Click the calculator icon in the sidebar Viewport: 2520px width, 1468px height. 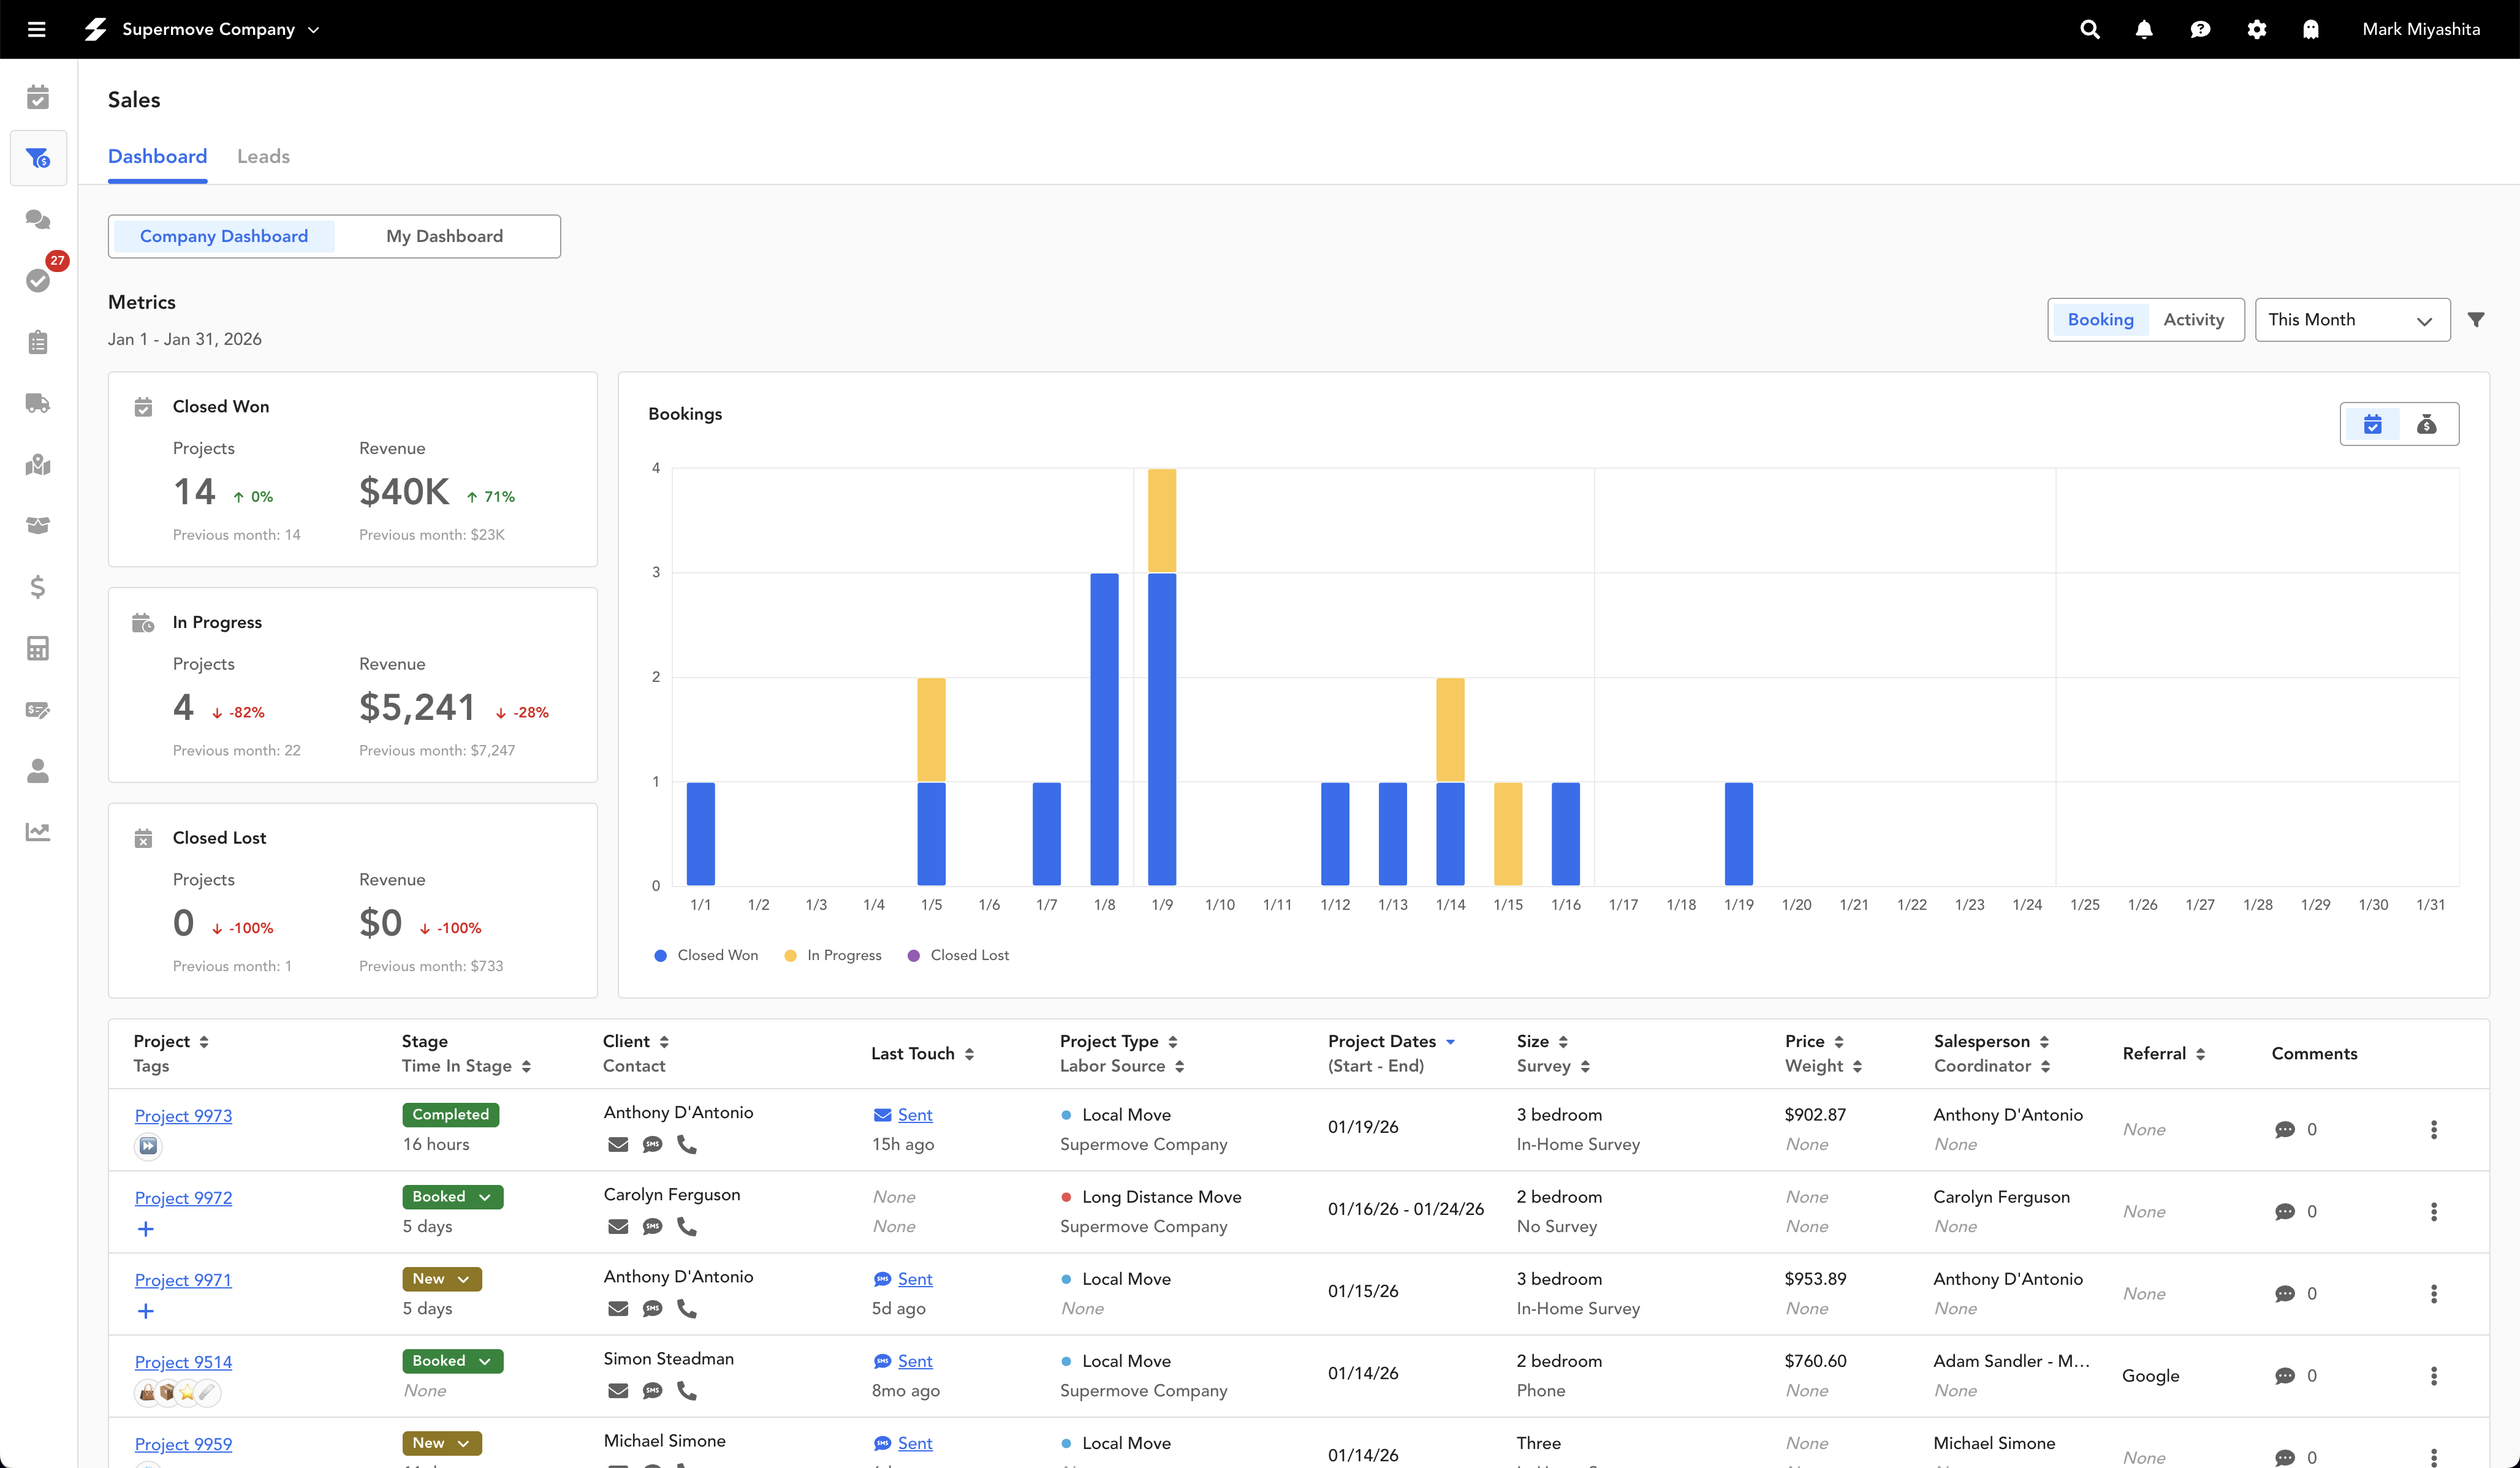(38, 648)
